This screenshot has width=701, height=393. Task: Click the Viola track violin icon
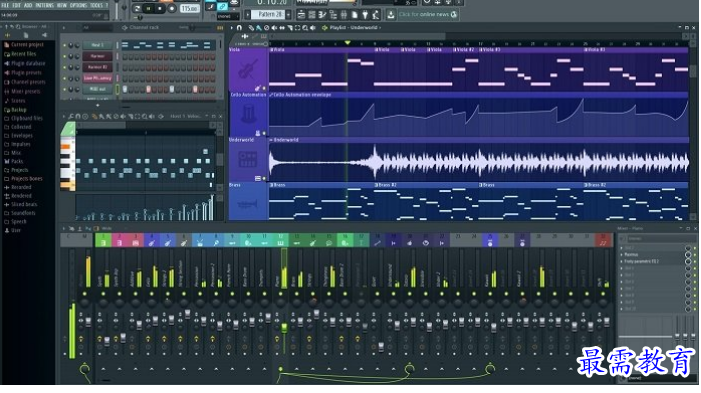(248, 69)
